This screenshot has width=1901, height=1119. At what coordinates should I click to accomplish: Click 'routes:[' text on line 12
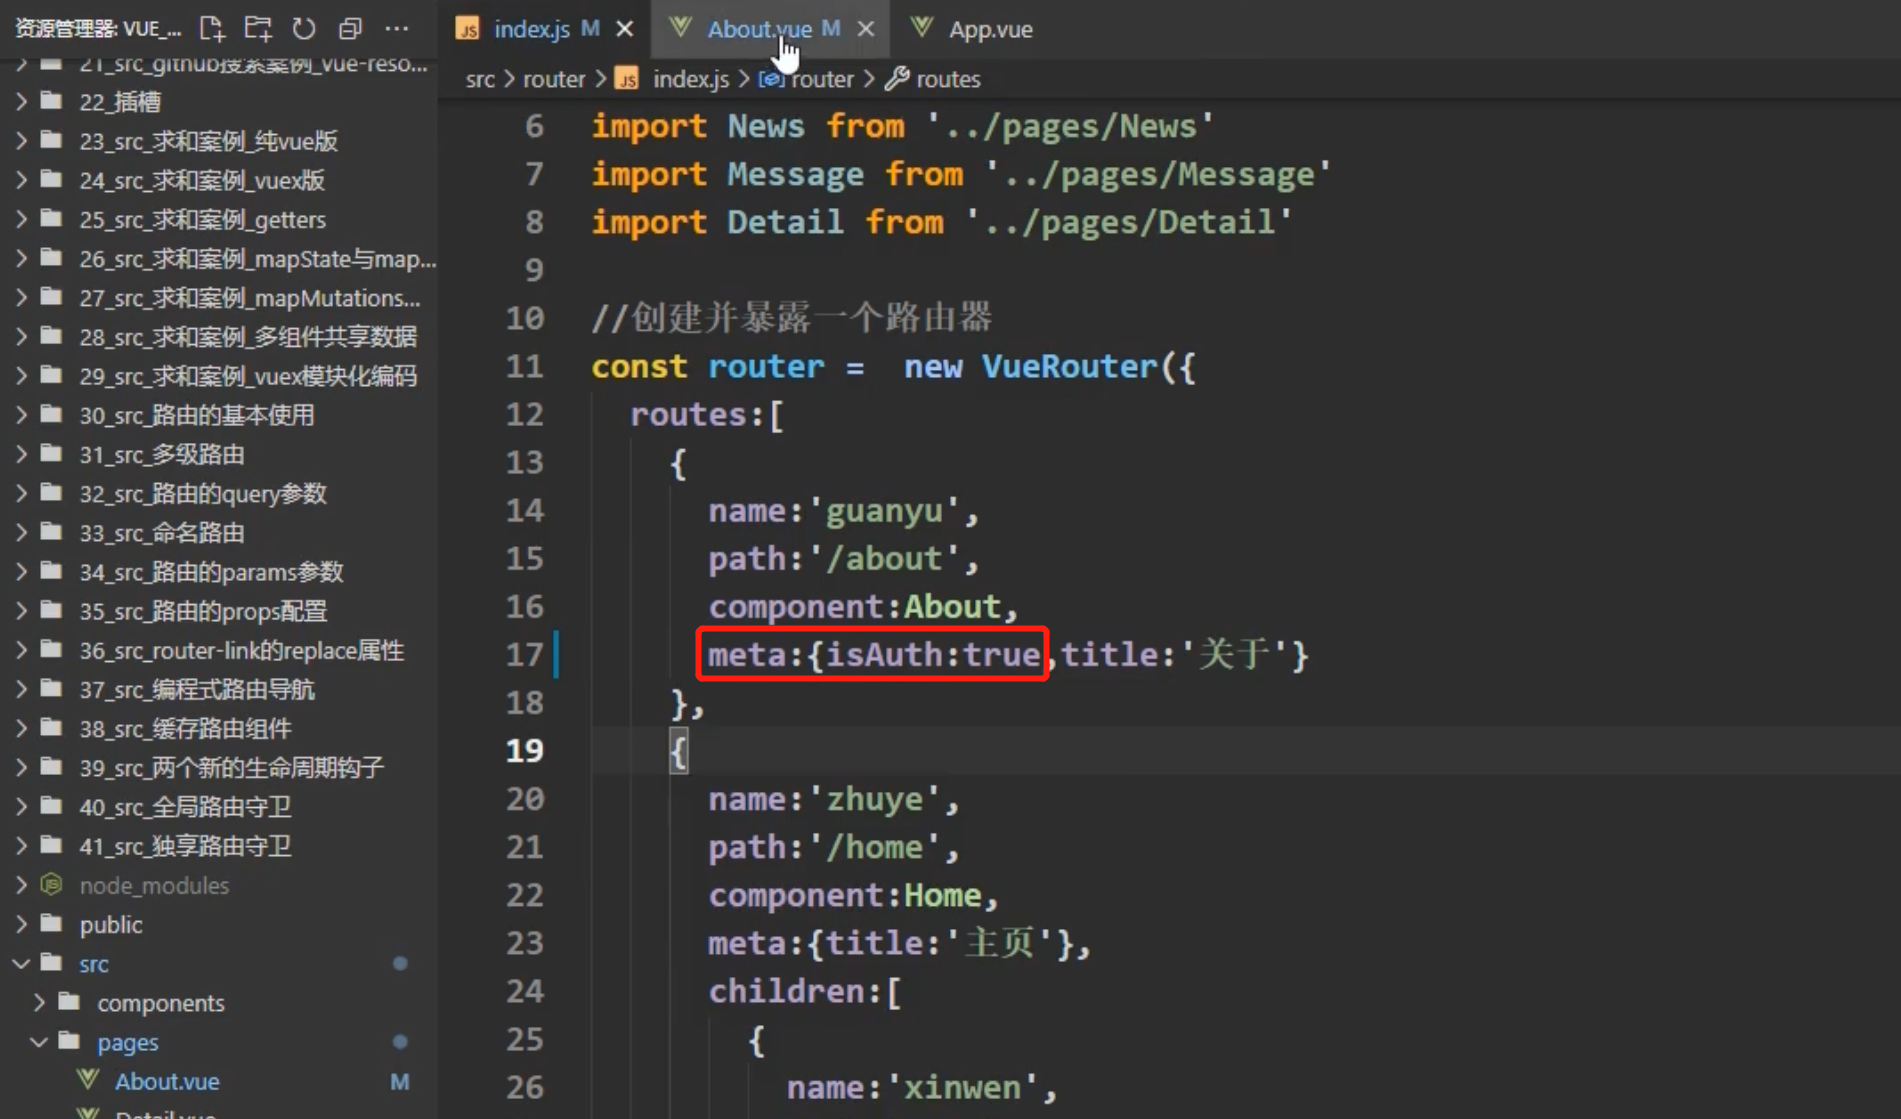point(707,415)
